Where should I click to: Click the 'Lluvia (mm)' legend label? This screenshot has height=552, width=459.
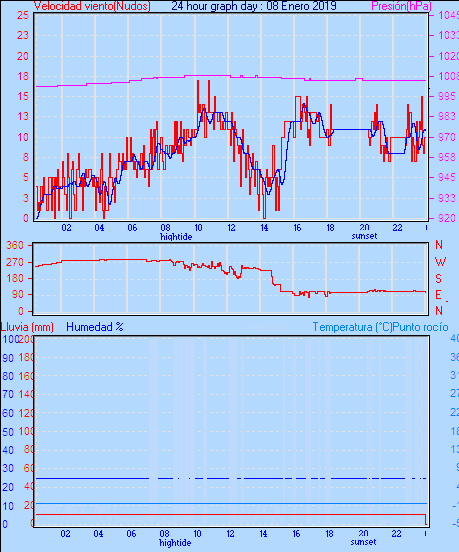click(27, 327)
